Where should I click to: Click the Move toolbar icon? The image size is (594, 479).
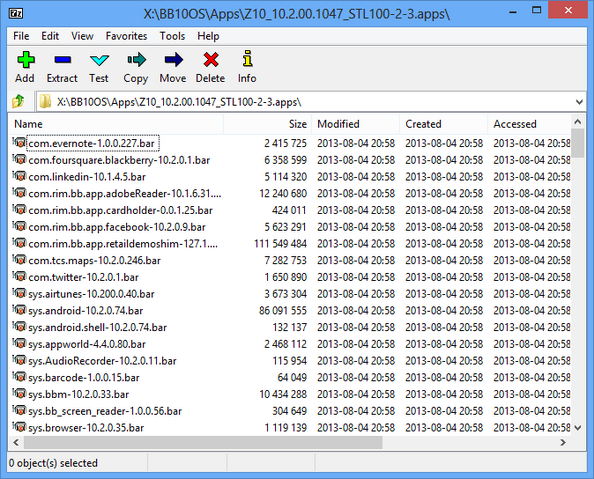[x=174, y=59]
